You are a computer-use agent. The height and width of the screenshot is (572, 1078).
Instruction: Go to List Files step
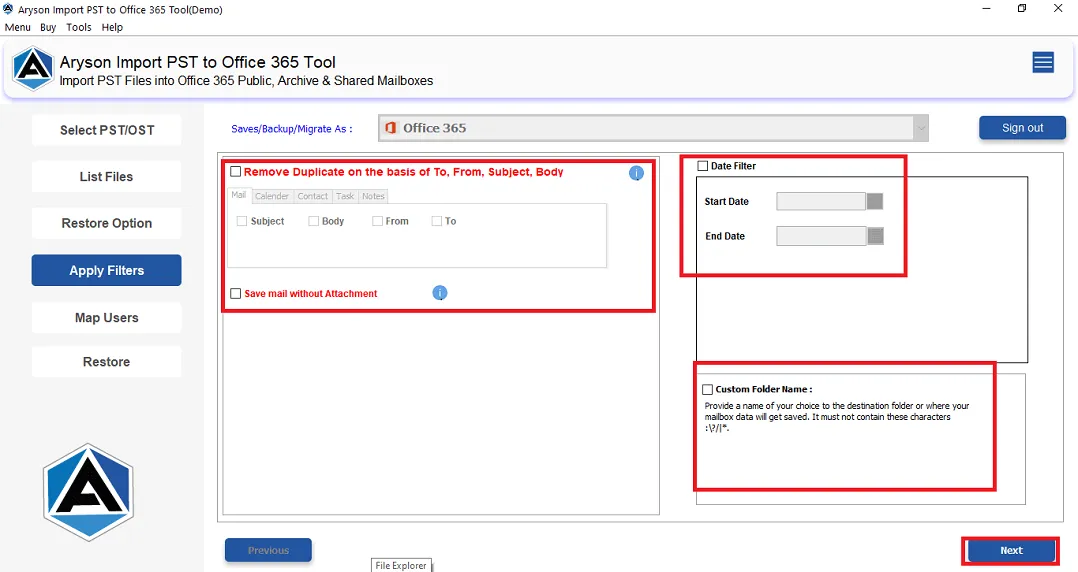pyautogui.click(x=107, y=177)
